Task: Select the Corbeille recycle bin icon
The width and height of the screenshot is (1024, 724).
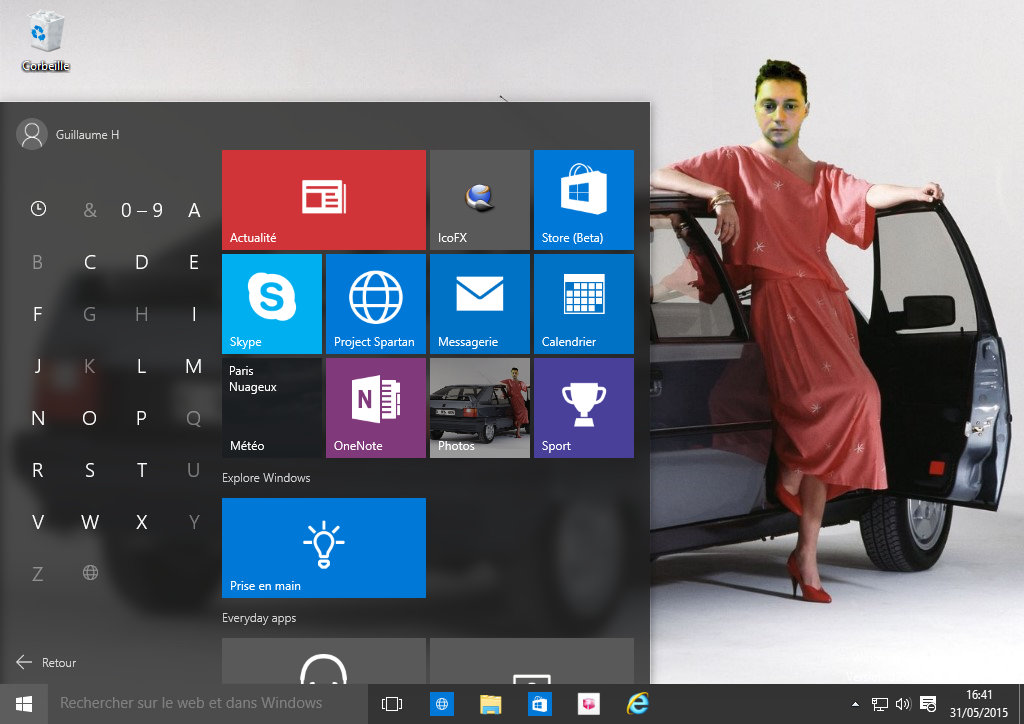Action: 46,40
